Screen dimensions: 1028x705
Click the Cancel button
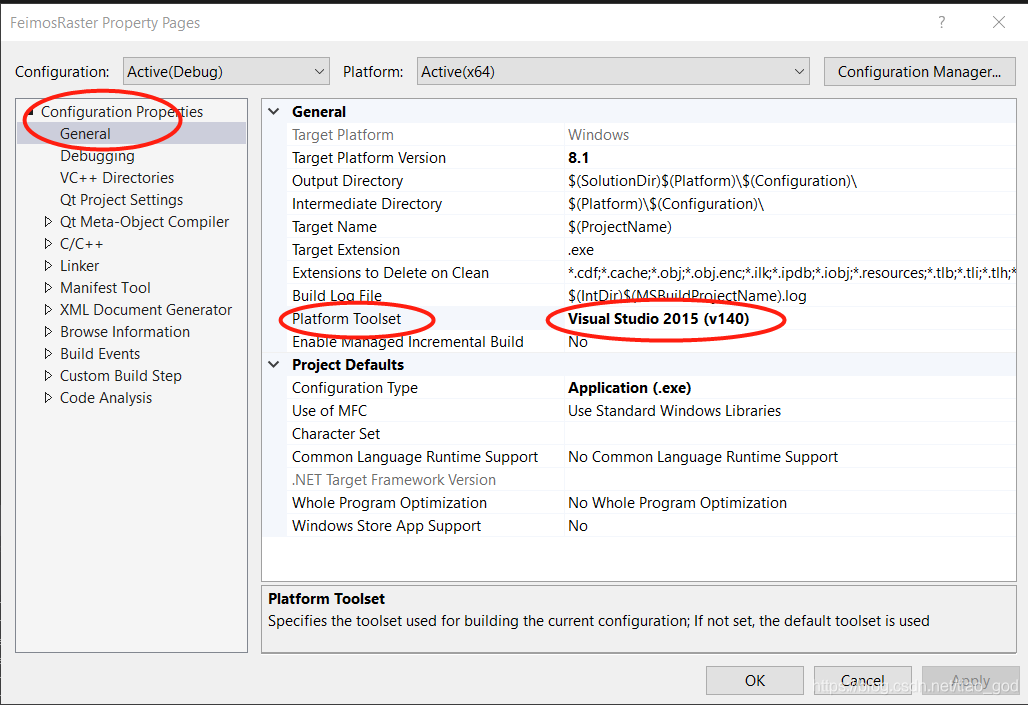(862, 680)
